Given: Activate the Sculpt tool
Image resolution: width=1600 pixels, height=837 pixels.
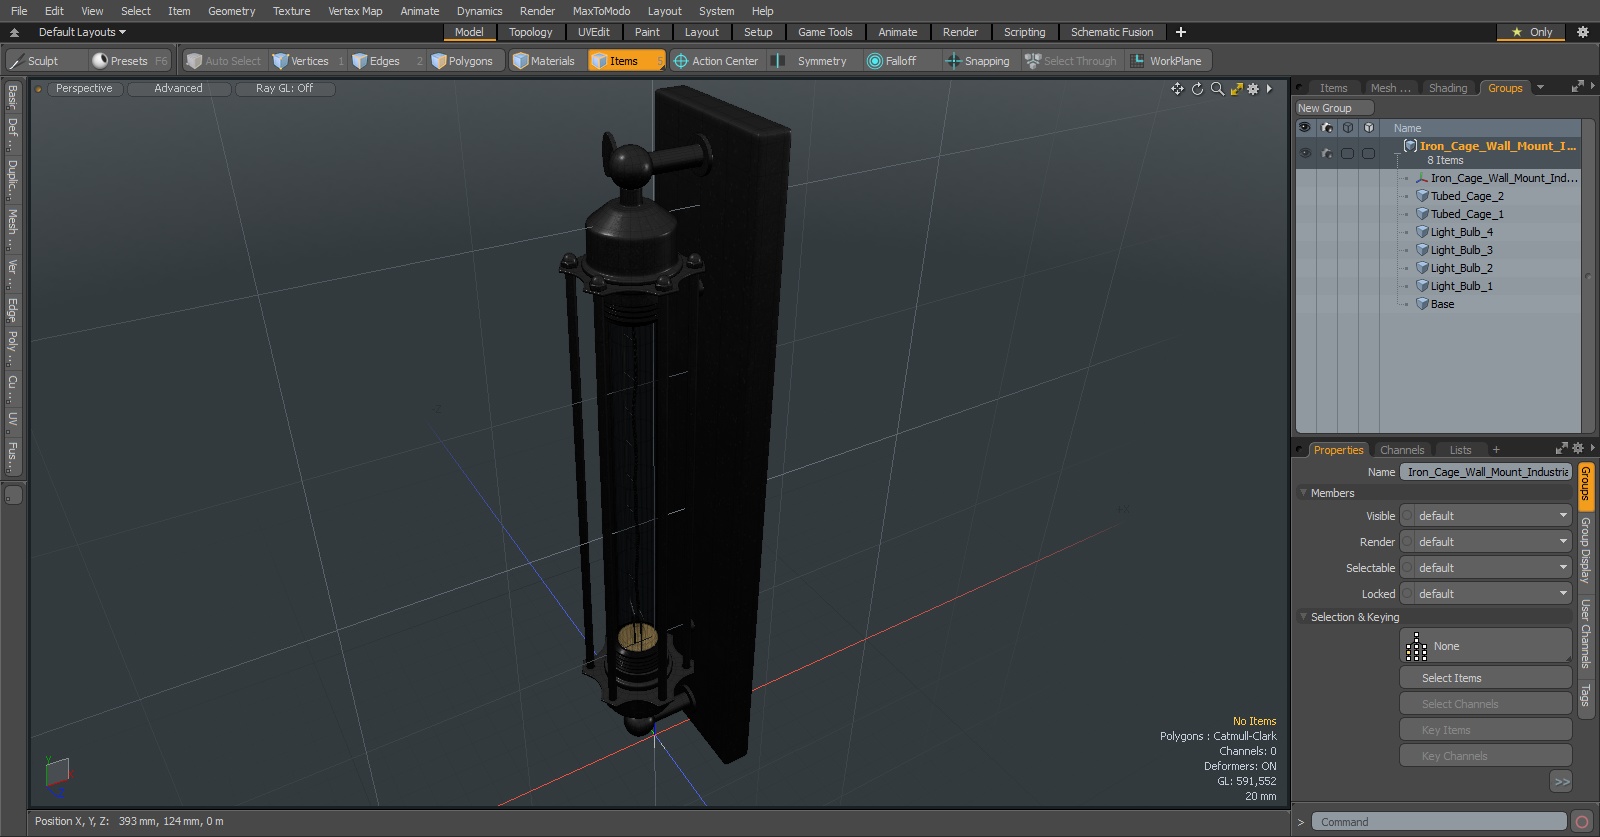Looking at the screenshot, I should coord(46,61).
